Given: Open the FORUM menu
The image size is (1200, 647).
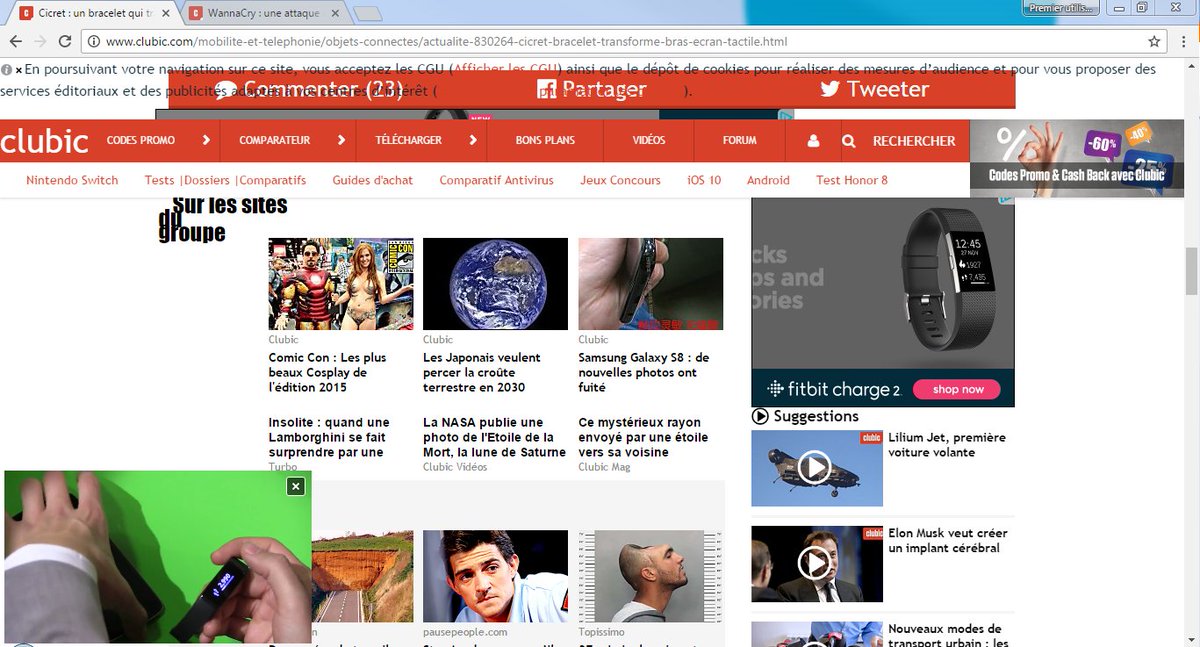Looking at the screenshot, I should [x=740, y=141].
